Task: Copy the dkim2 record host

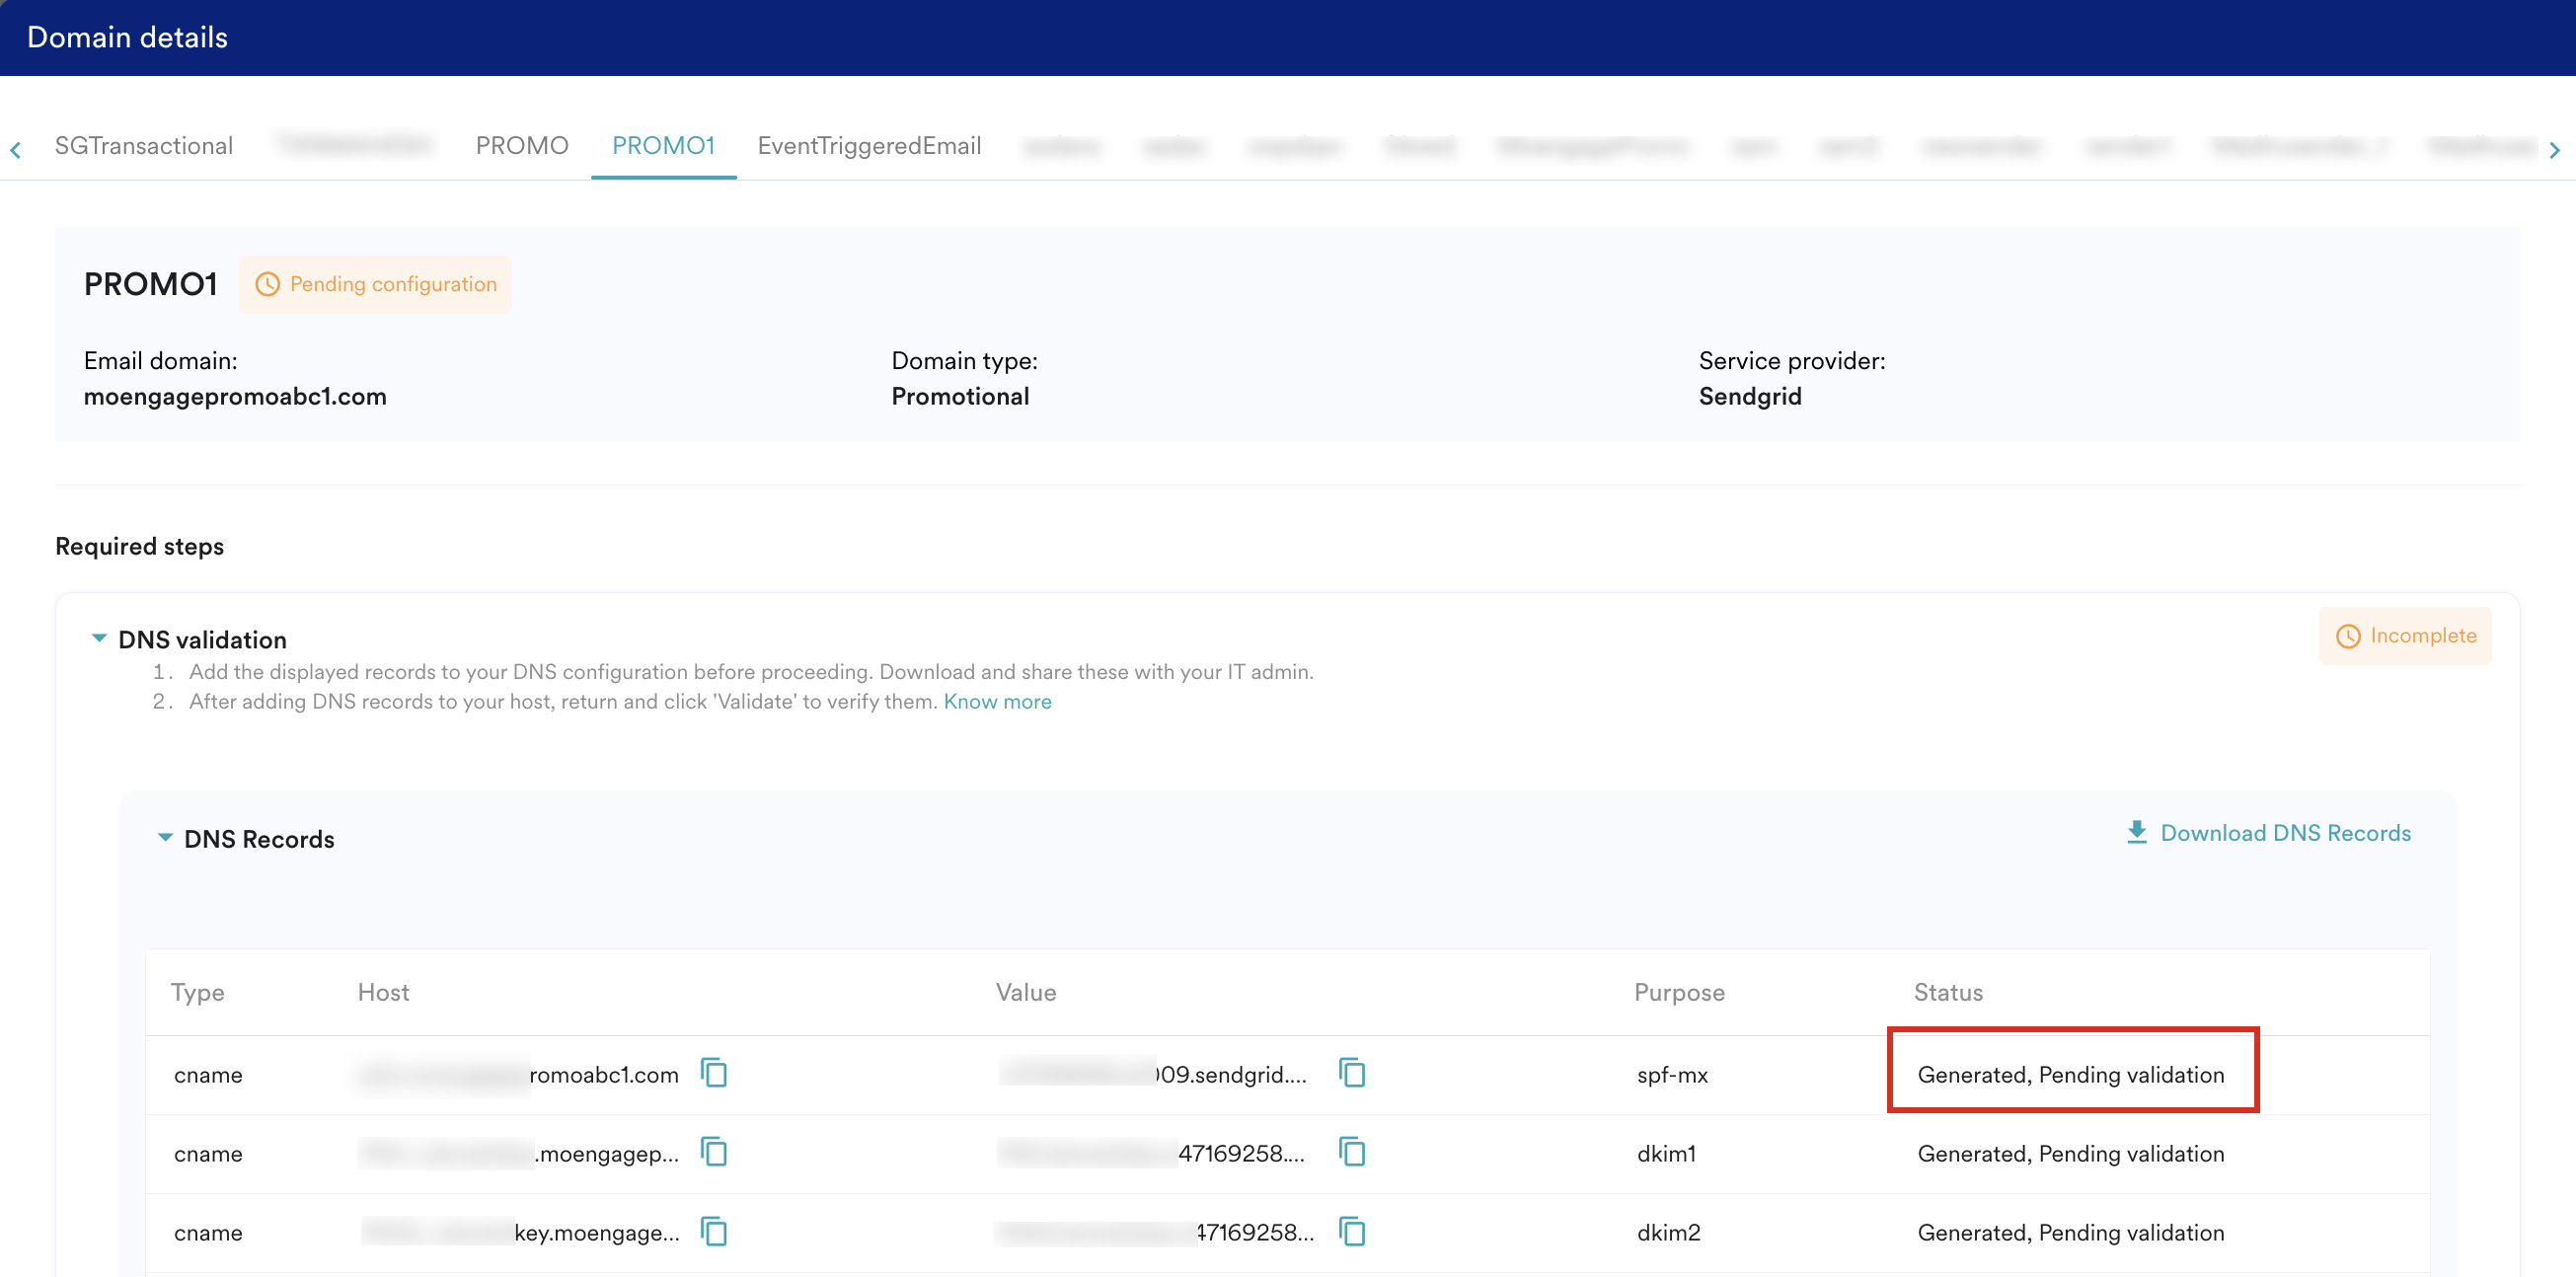Action: click(714, 1231)
